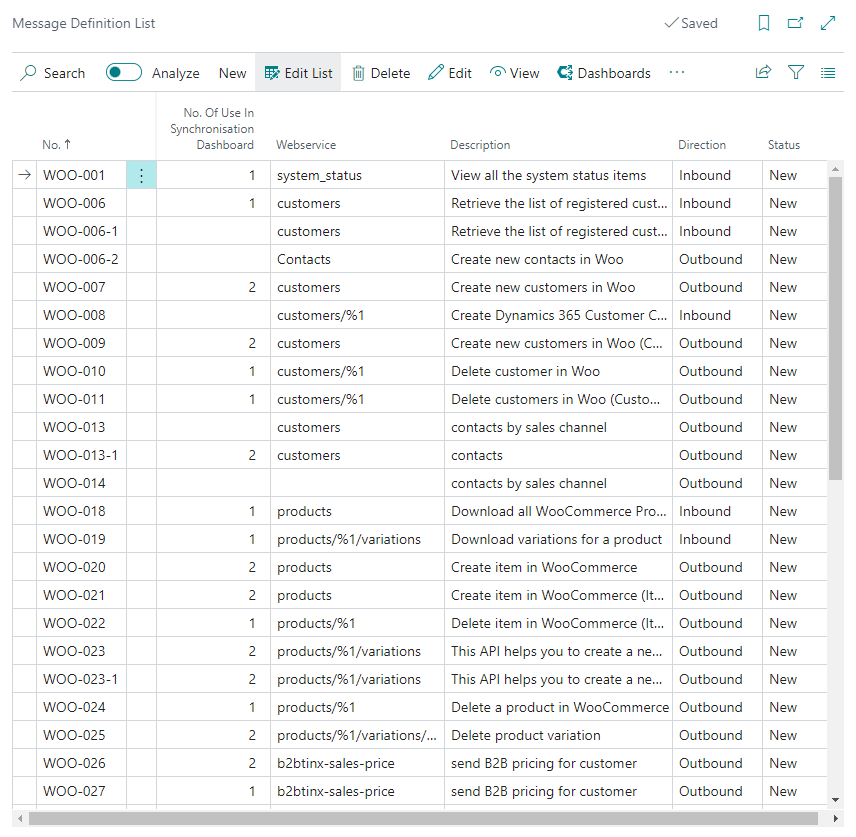
Task: Click 'Delete customer in Woo' description
Action: tap(526, 371)
